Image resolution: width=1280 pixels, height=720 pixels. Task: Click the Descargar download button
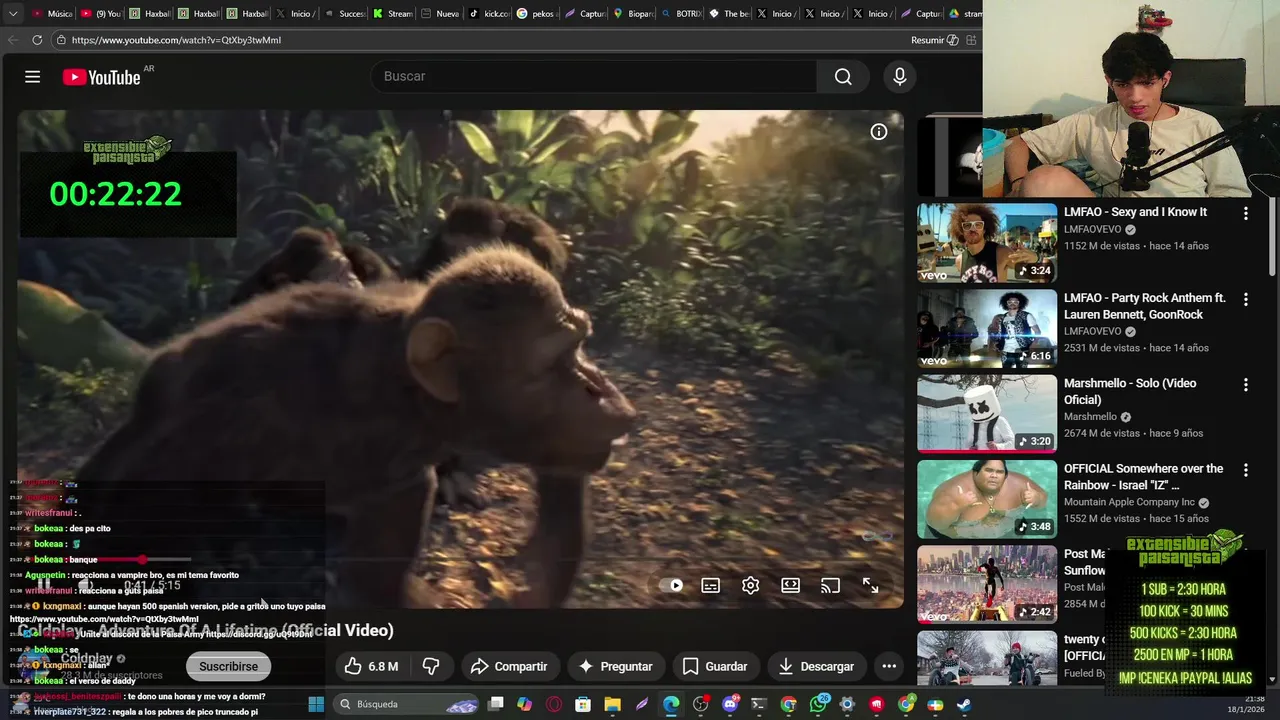pos(816,666)
